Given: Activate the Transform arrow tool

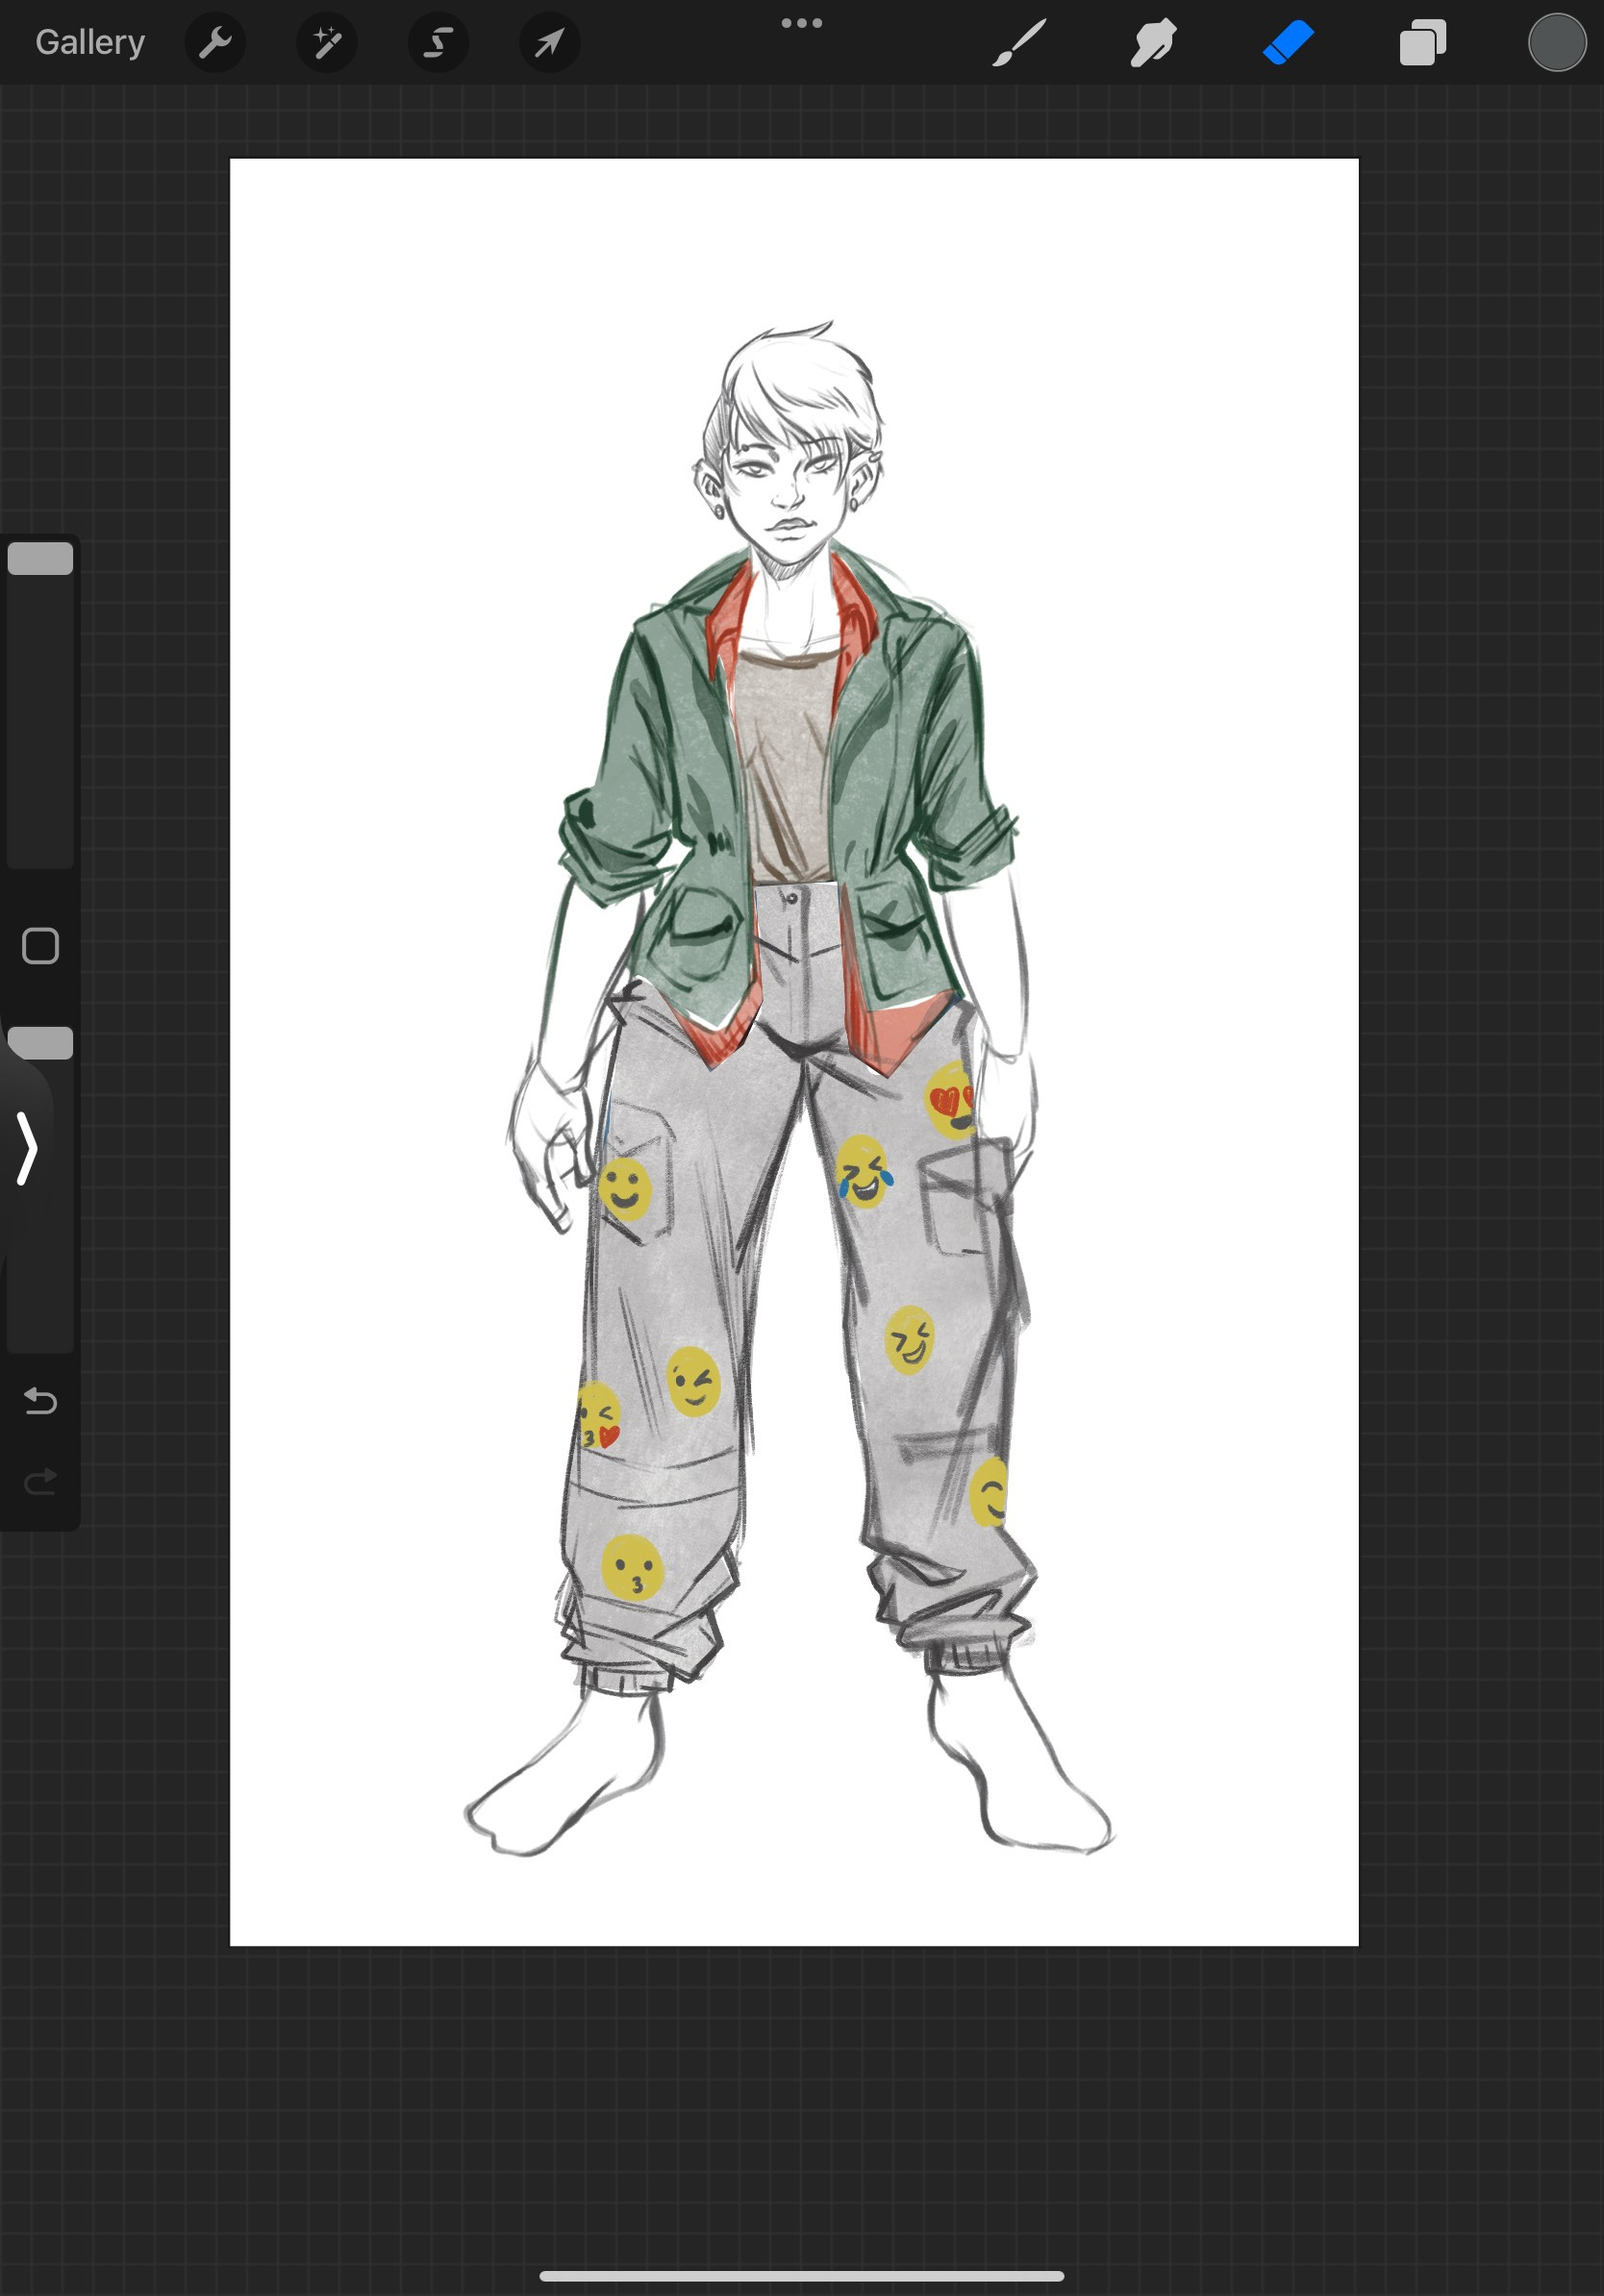Looking at the screenshot, I should [x=549, y=42].
